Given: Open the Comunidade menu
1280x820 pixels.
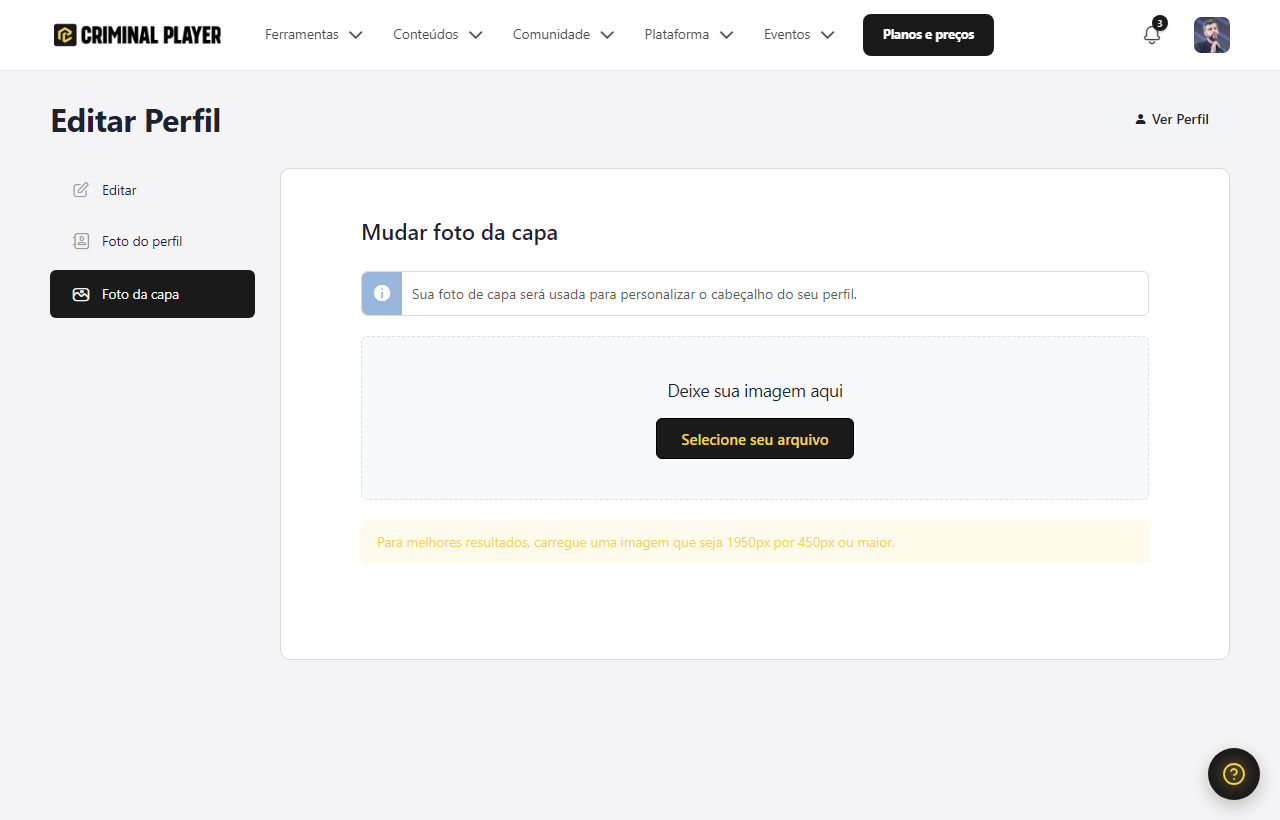Looking at the screenshot, I should coord(551,35).
